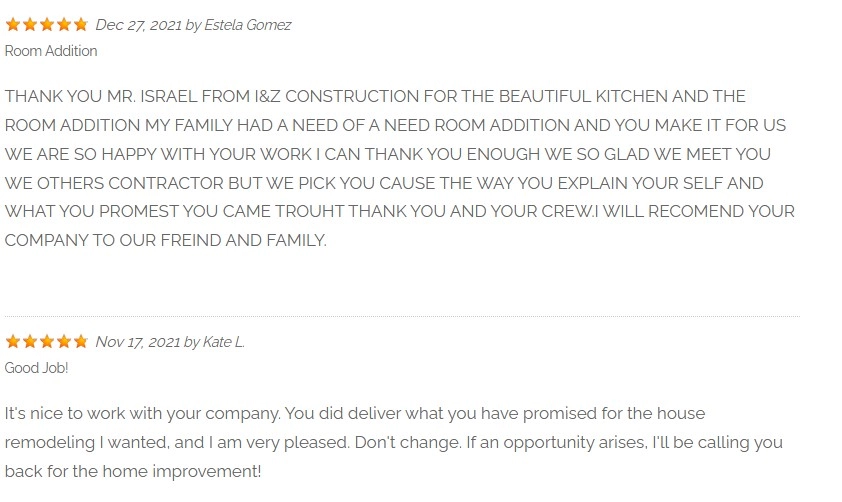Click the reviewer name Estela Gomez
This screenshot has width=842, height=502.
(247, 25)
